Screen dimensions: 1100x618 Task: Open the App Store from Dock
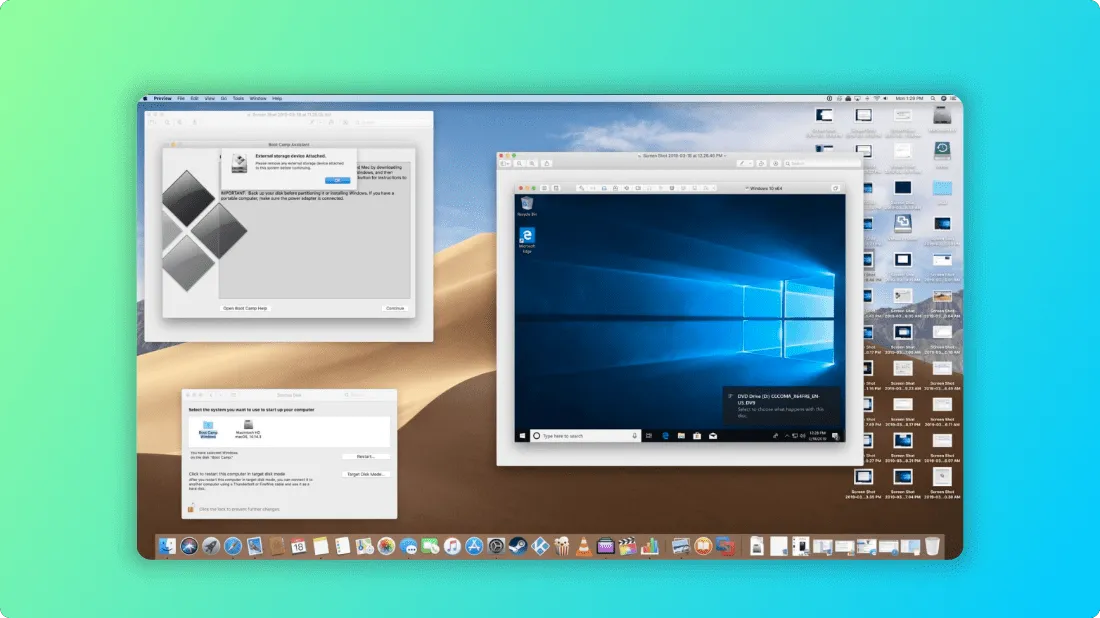[474, 546]
